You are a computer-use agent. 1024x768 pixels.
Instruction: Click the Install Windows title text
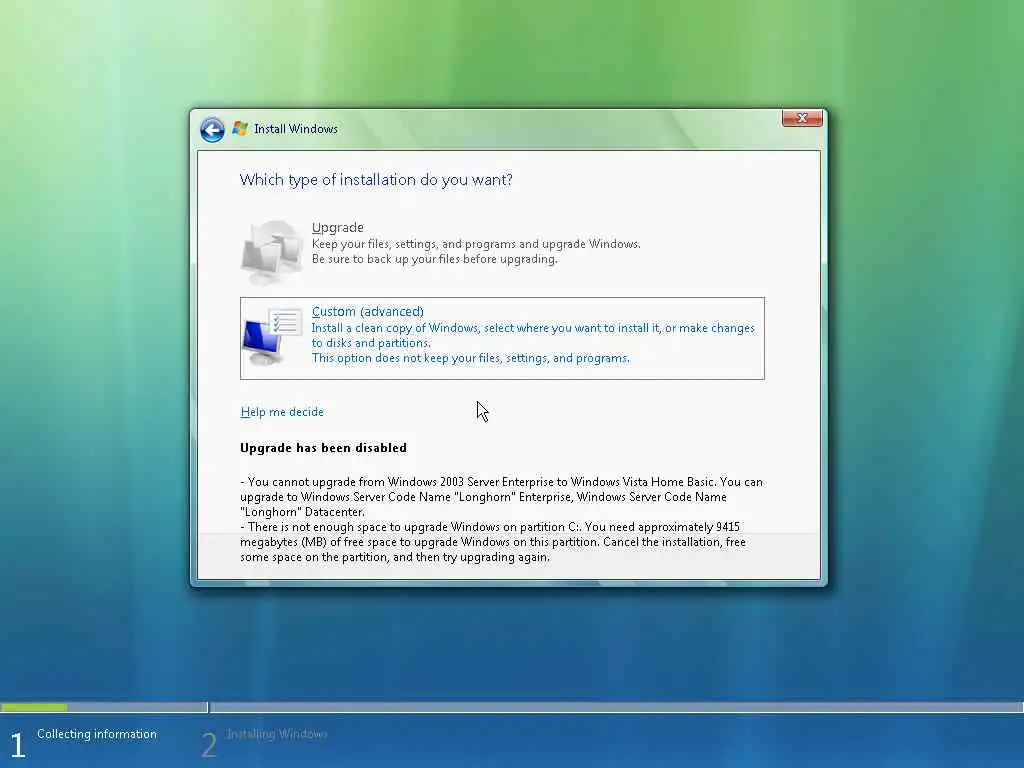tap(296, 129)
